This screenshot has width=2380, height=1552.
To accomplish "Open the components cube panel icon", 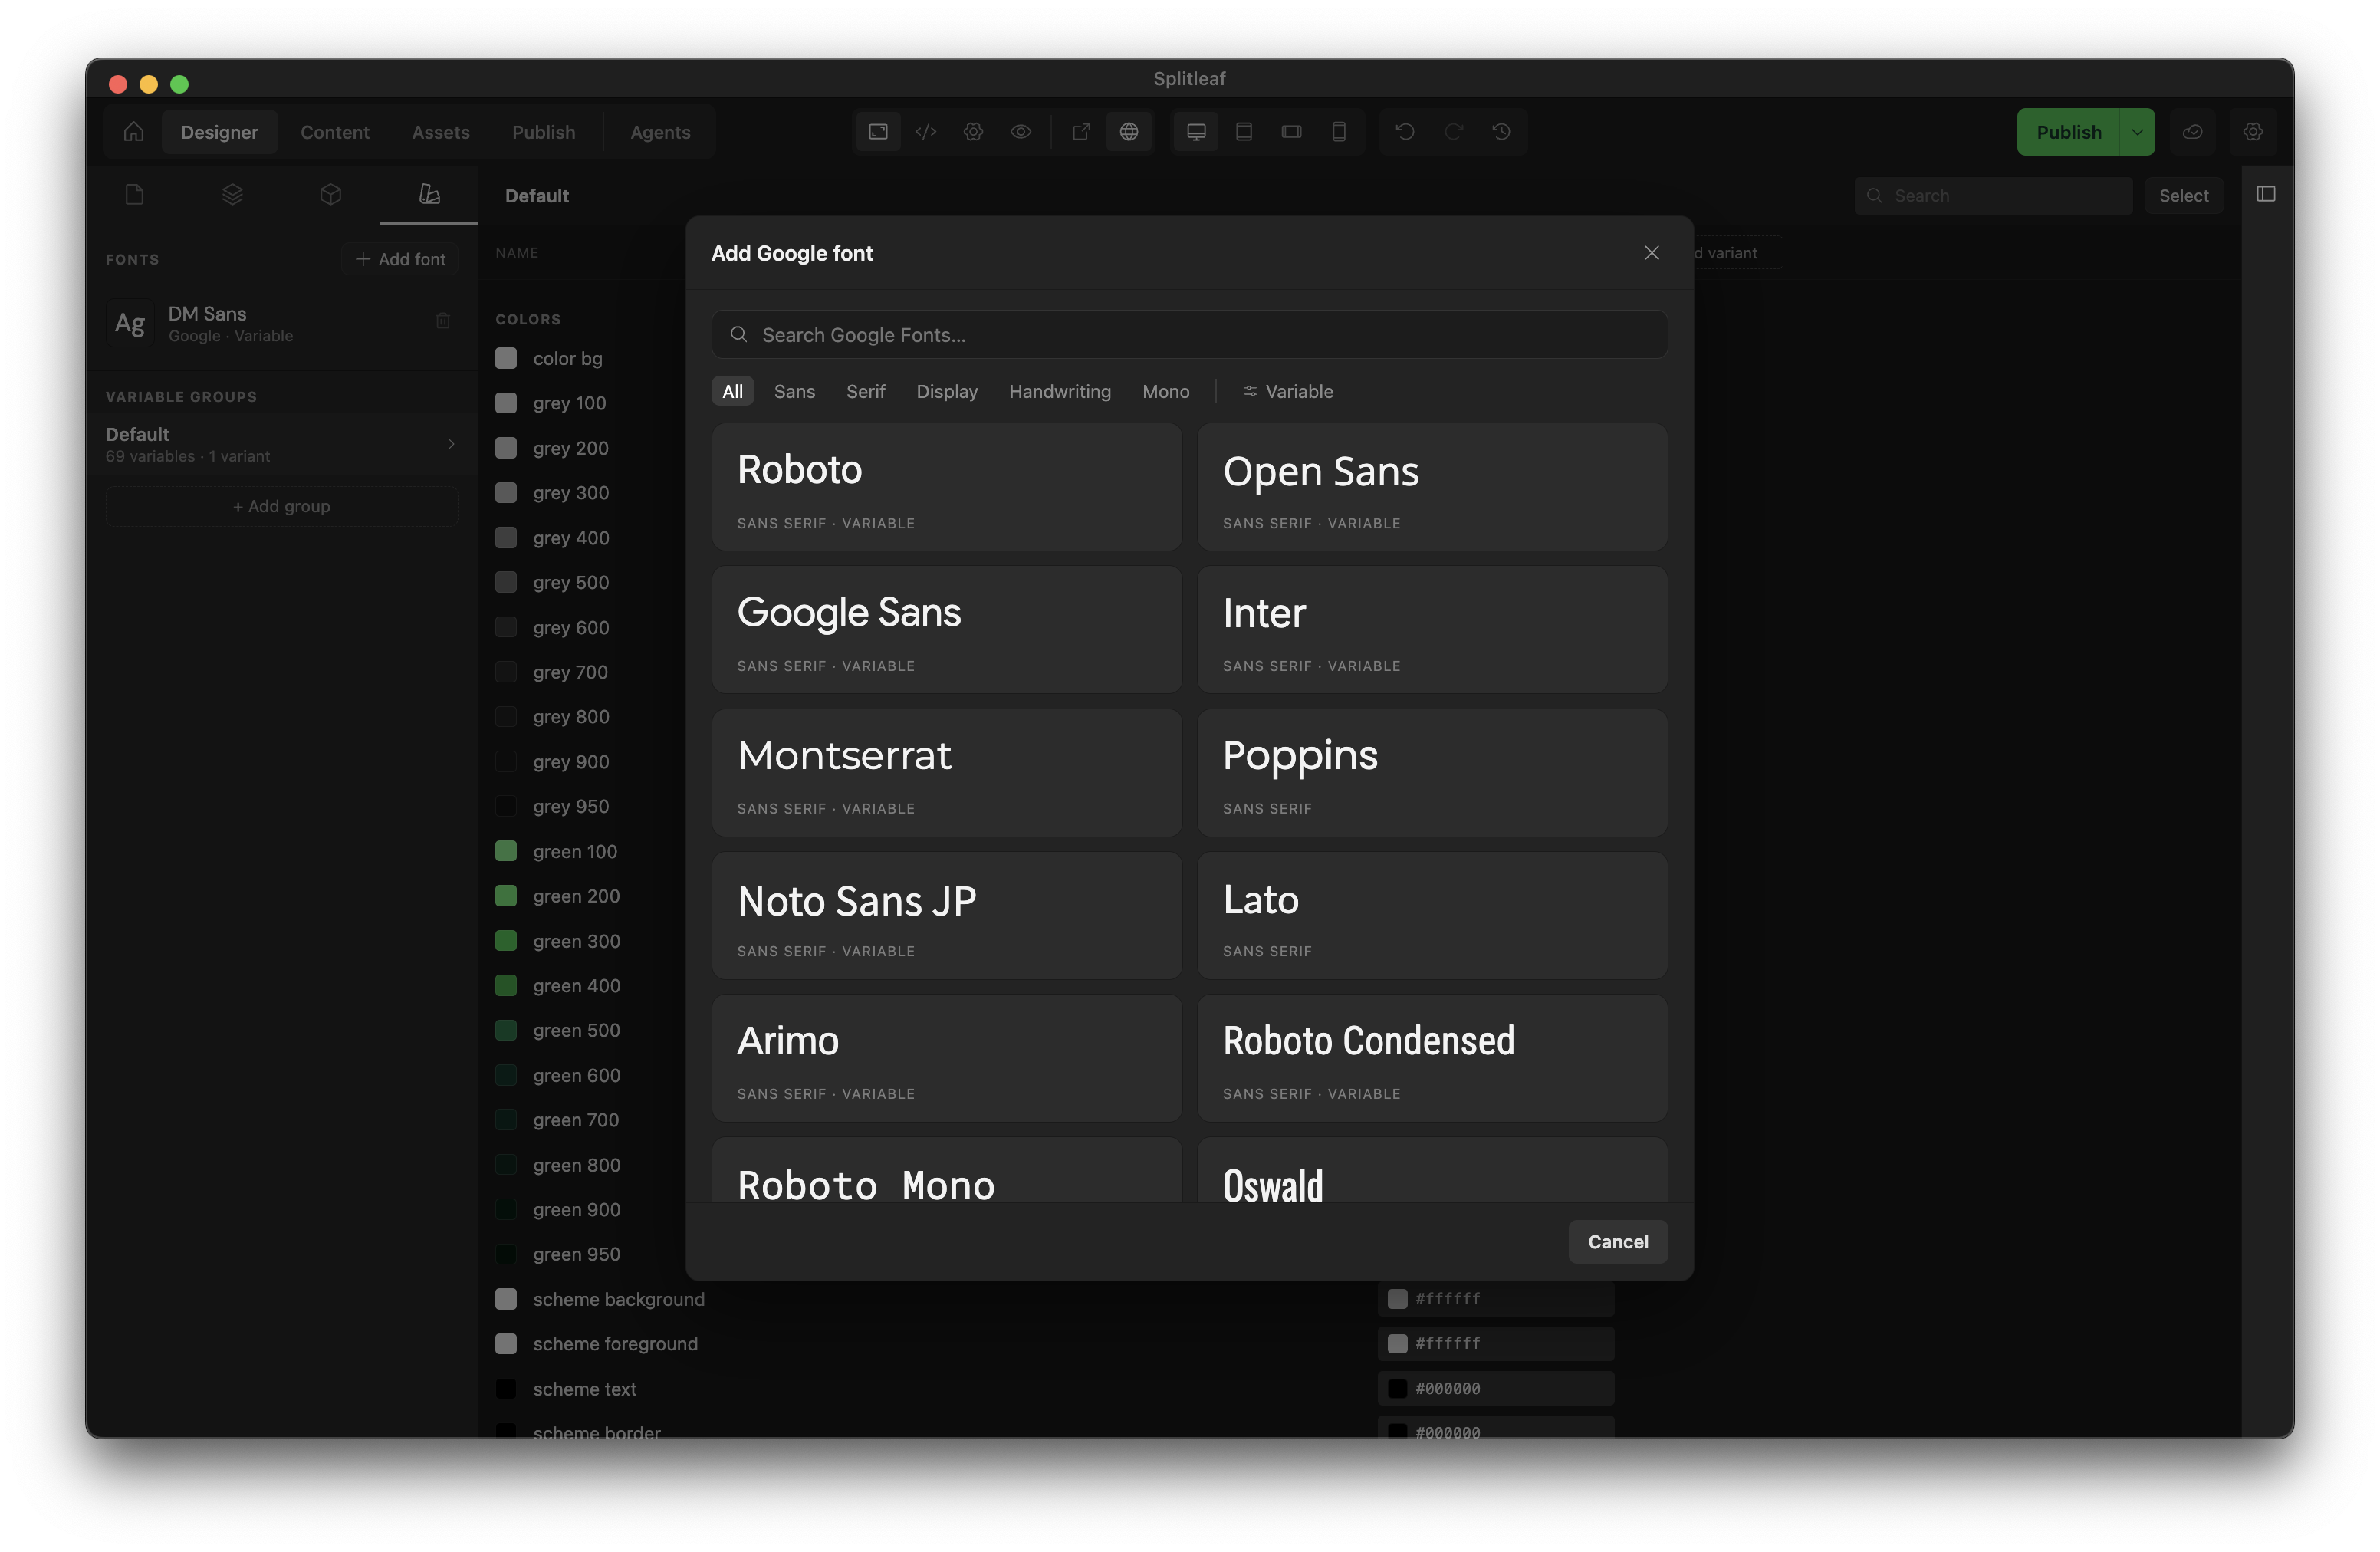I will (330, 194).
